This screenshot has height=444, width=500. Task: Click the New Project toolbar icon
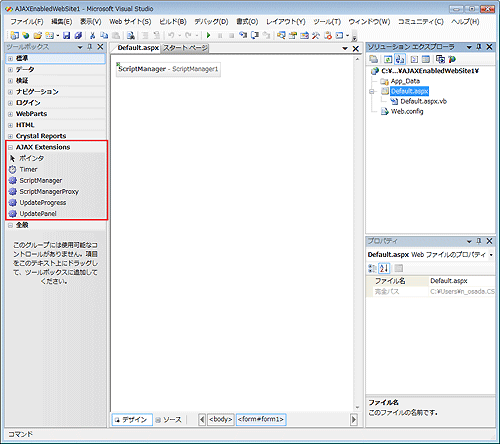pos(14,35)
